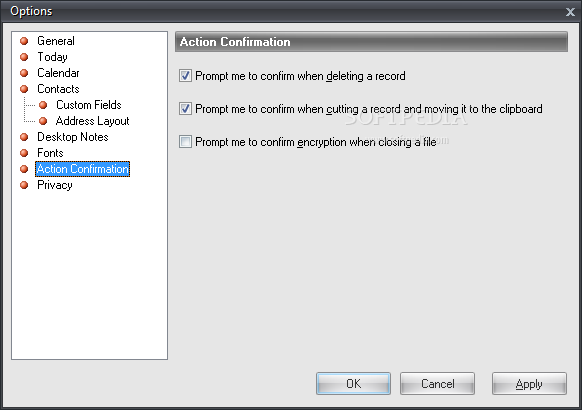582x410 pixels.
Task: Click the red bullet icon beside Today
Action: point(24,57)
